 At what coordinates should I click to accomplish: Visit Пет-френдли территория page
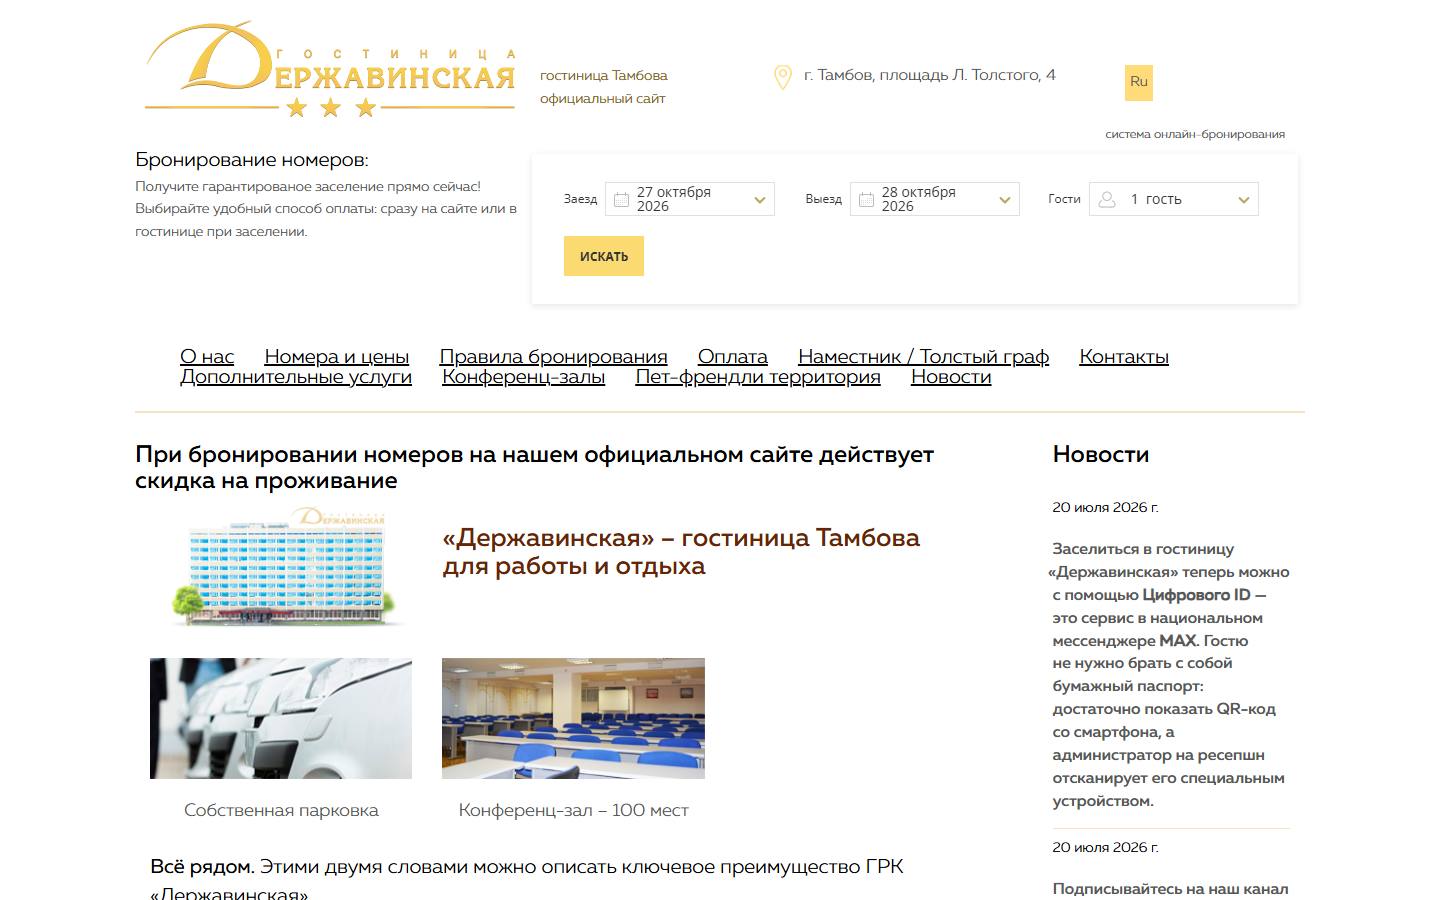[758, 377]
